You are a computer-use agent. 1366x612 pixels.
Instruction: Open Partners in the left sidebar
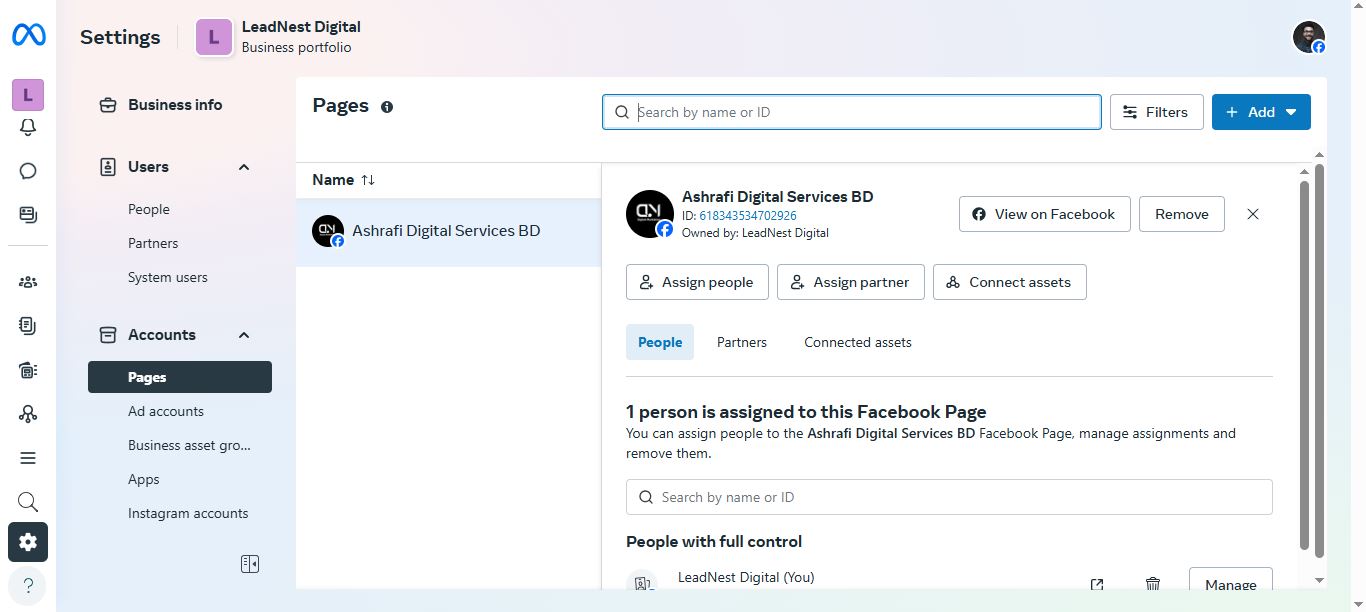[153, 243]
